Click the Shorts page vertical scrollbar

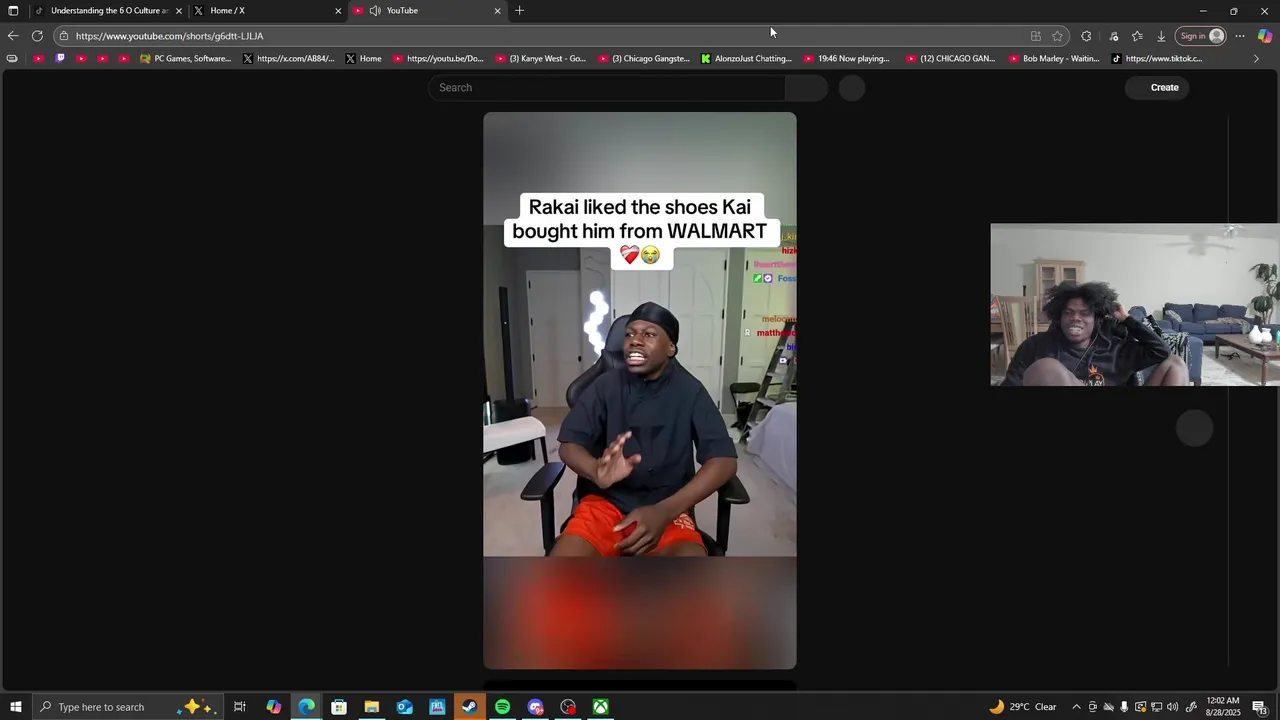tap(1228, 390)
